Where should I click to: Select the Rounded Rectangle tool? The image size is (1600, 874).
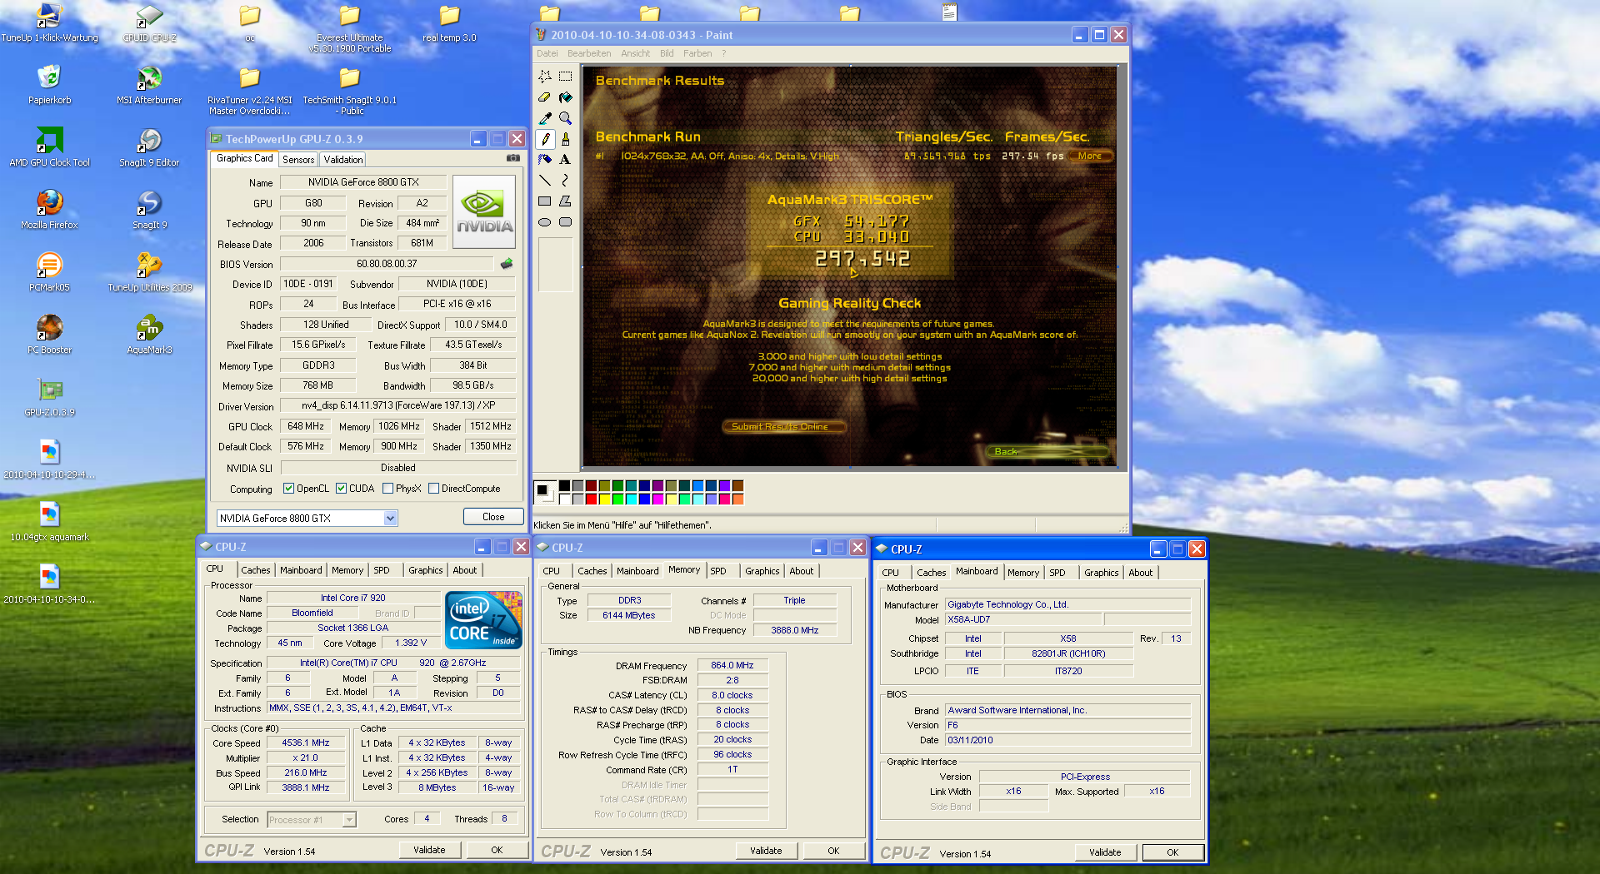coord(565,222)
